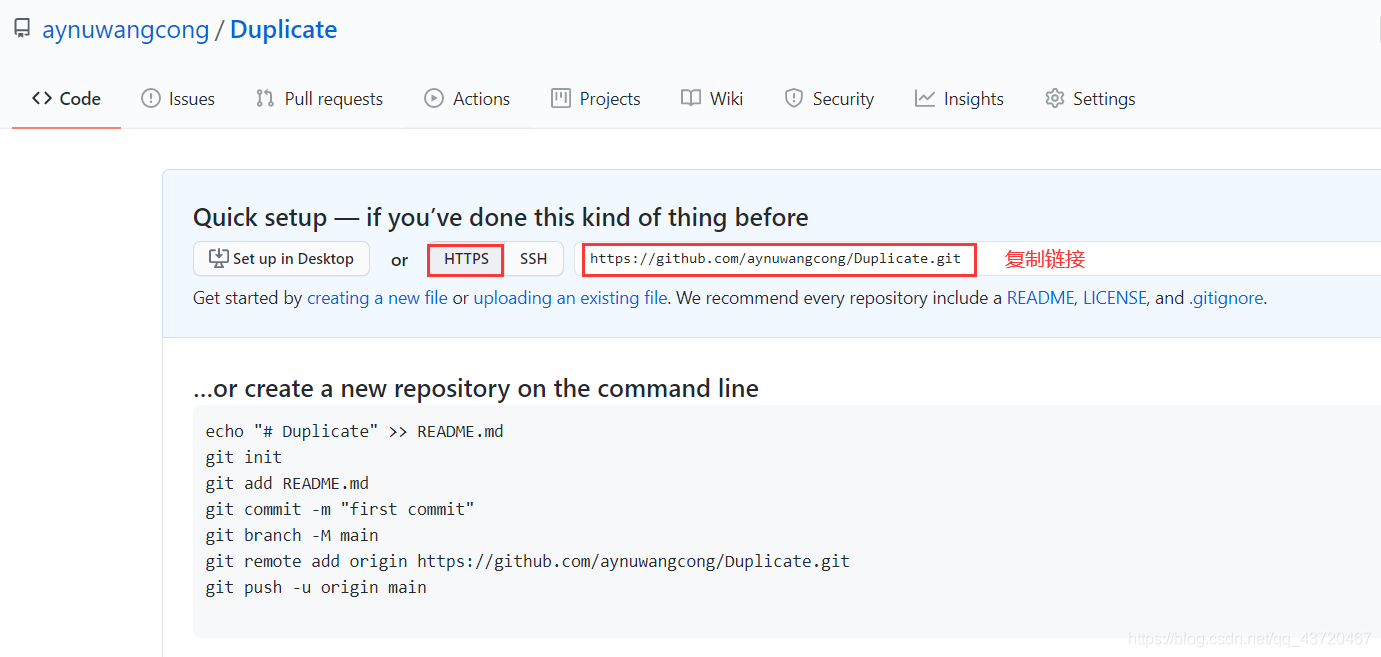The height and width of the screenshot is (657, 1381).
Task: Click the 'git branch -M main' line
Action: click(x=292, y=535)
